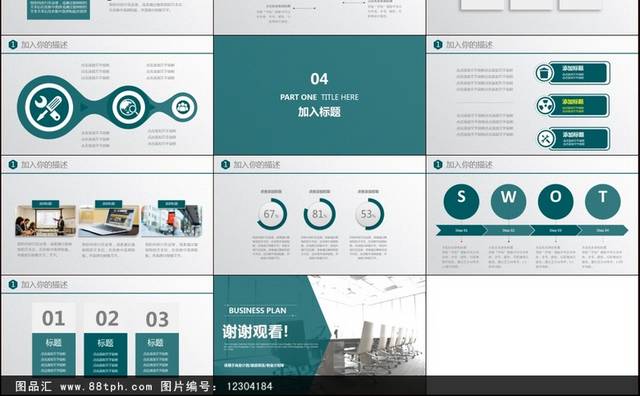Click the number 1 badge on the percentage rings slide

pos(225,165)
